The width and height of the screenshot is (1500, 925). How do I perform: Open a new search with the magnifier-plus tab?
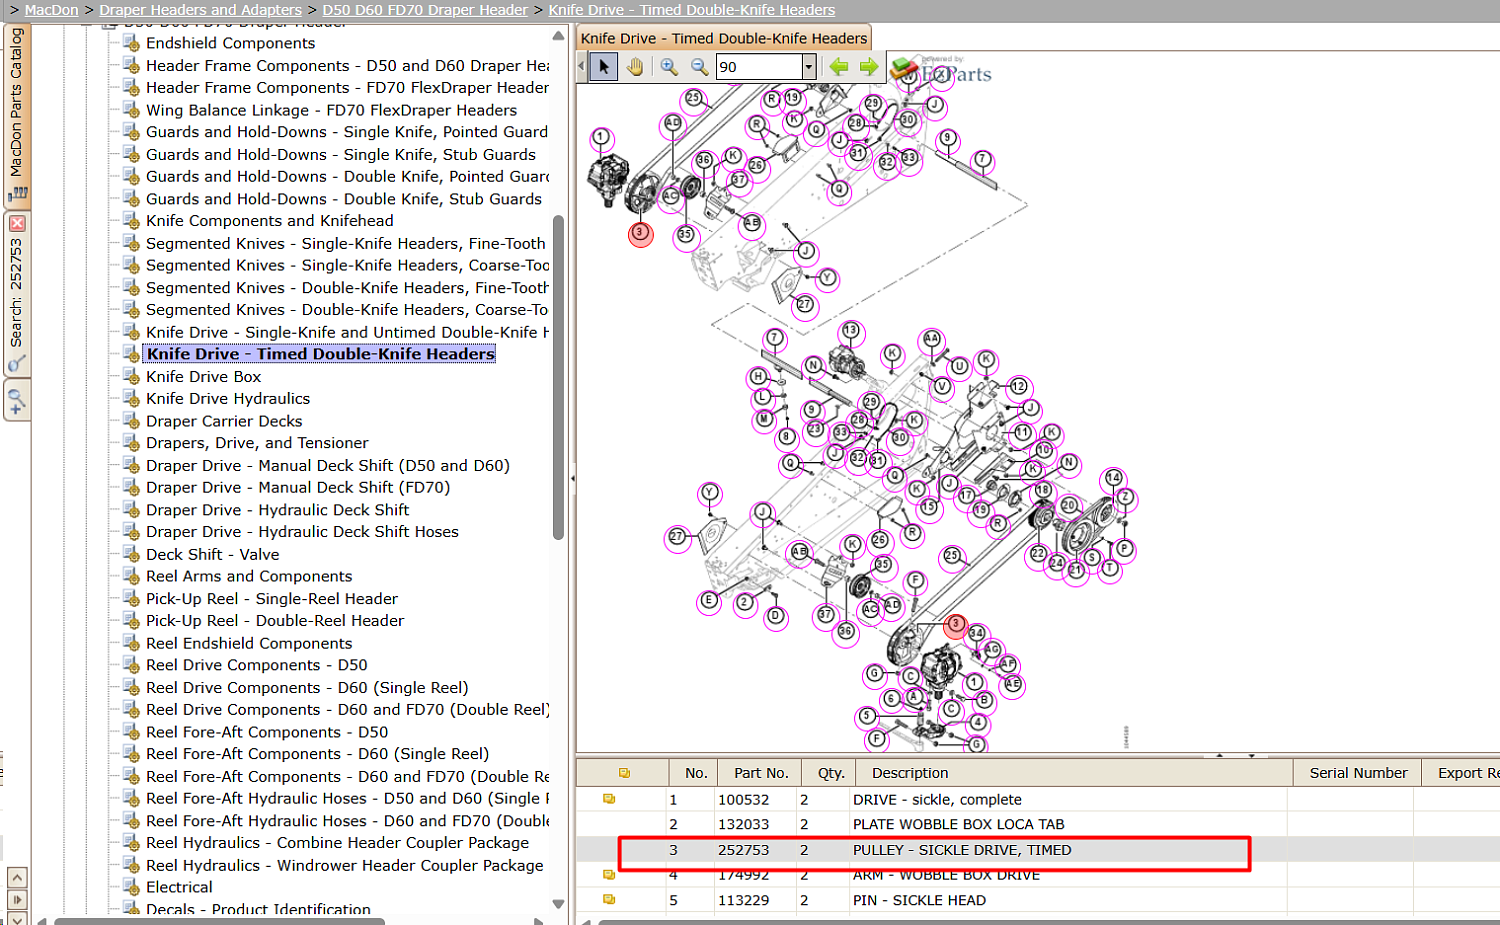(x=17, y=401)
